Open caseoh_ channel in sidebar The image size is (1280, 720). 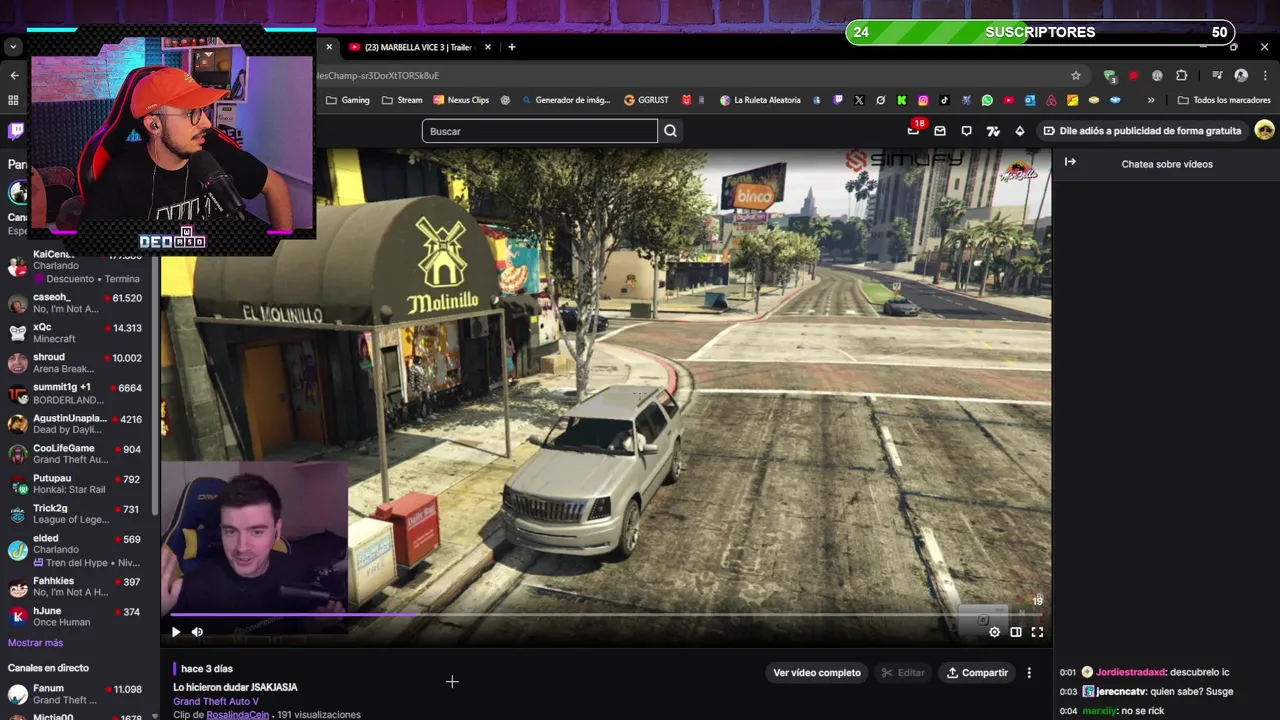coord(78,303)
